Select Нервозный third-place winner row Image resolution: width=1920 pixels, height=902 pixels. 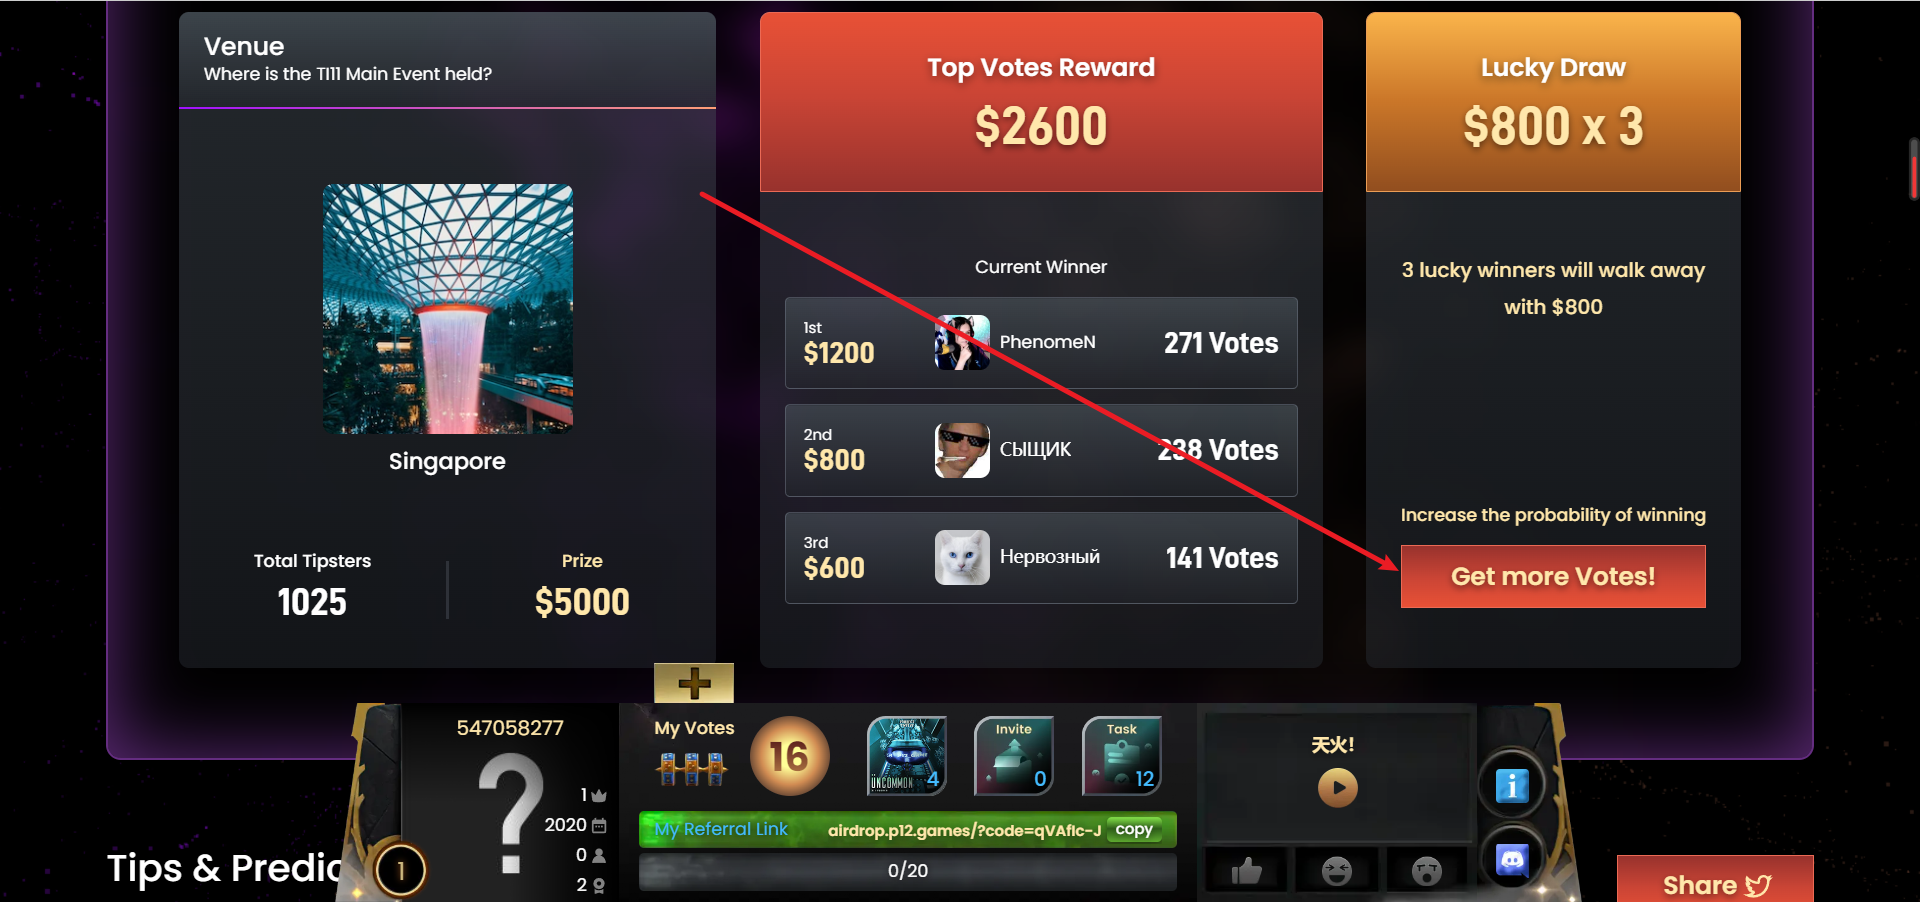click(x=1041, y=558)
